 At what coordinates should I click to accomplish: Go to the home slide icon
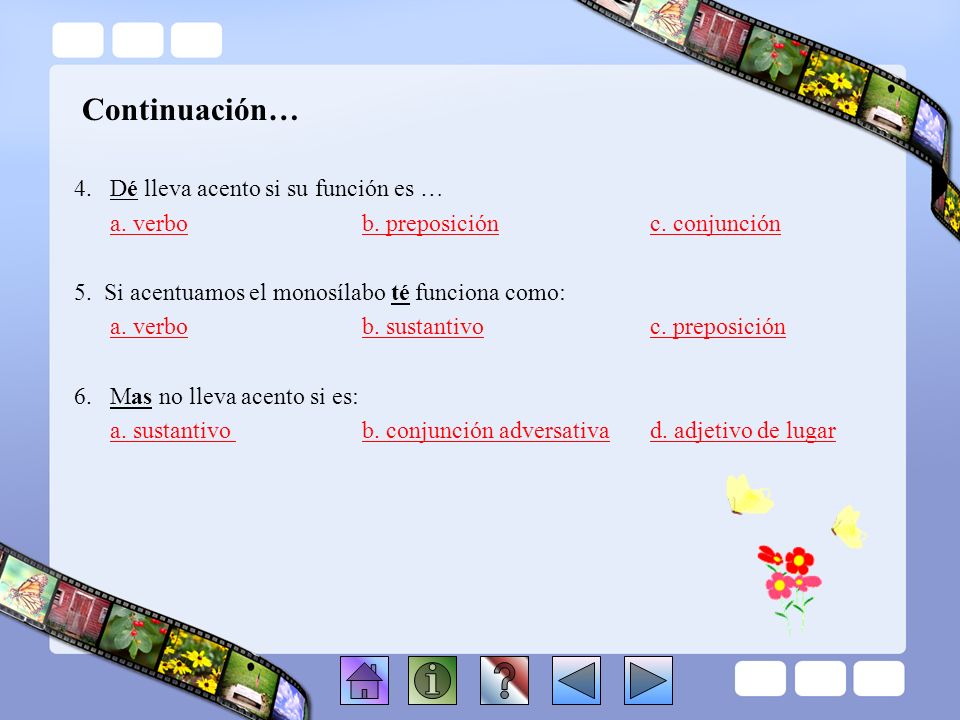(364, 680)
